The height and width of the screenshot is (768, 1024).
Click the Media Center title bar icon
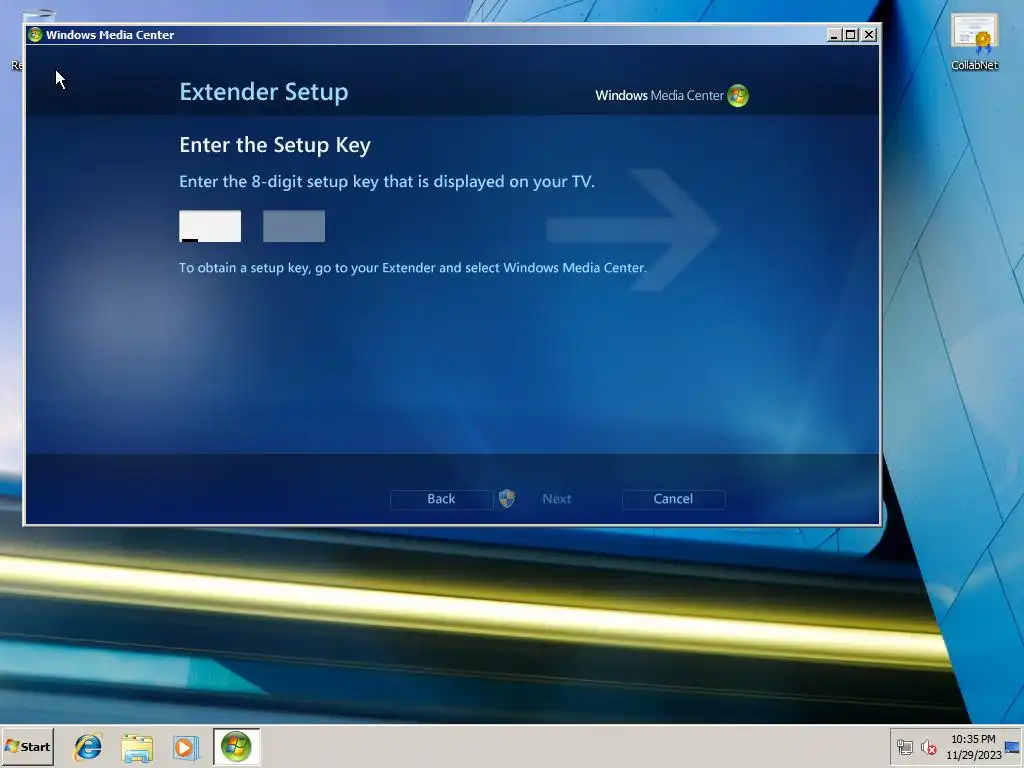click(35, 35)
